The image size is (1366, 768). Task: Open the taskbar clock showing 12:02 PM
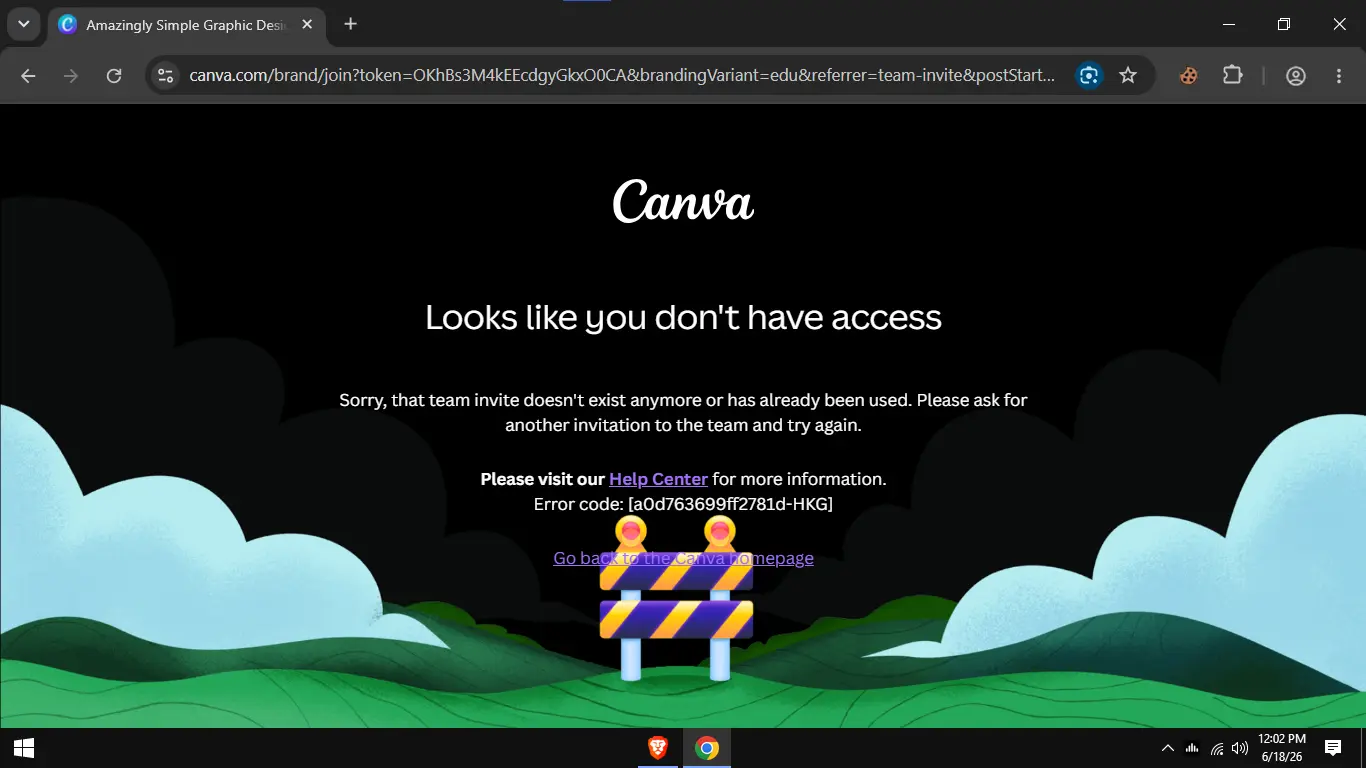(x=1282, y=747)
